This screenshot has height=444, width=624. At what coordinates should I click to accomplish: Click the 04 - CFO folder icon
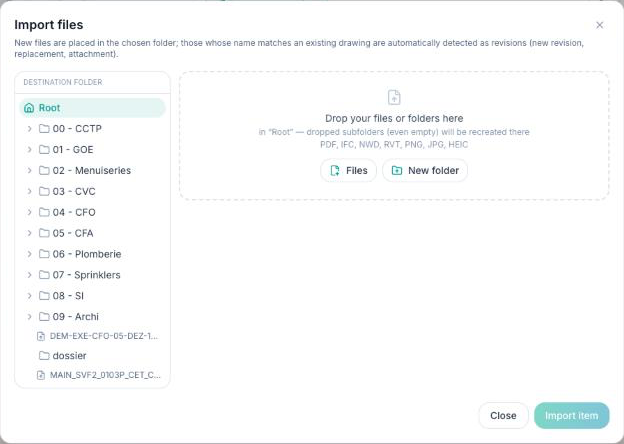(44, 212)
